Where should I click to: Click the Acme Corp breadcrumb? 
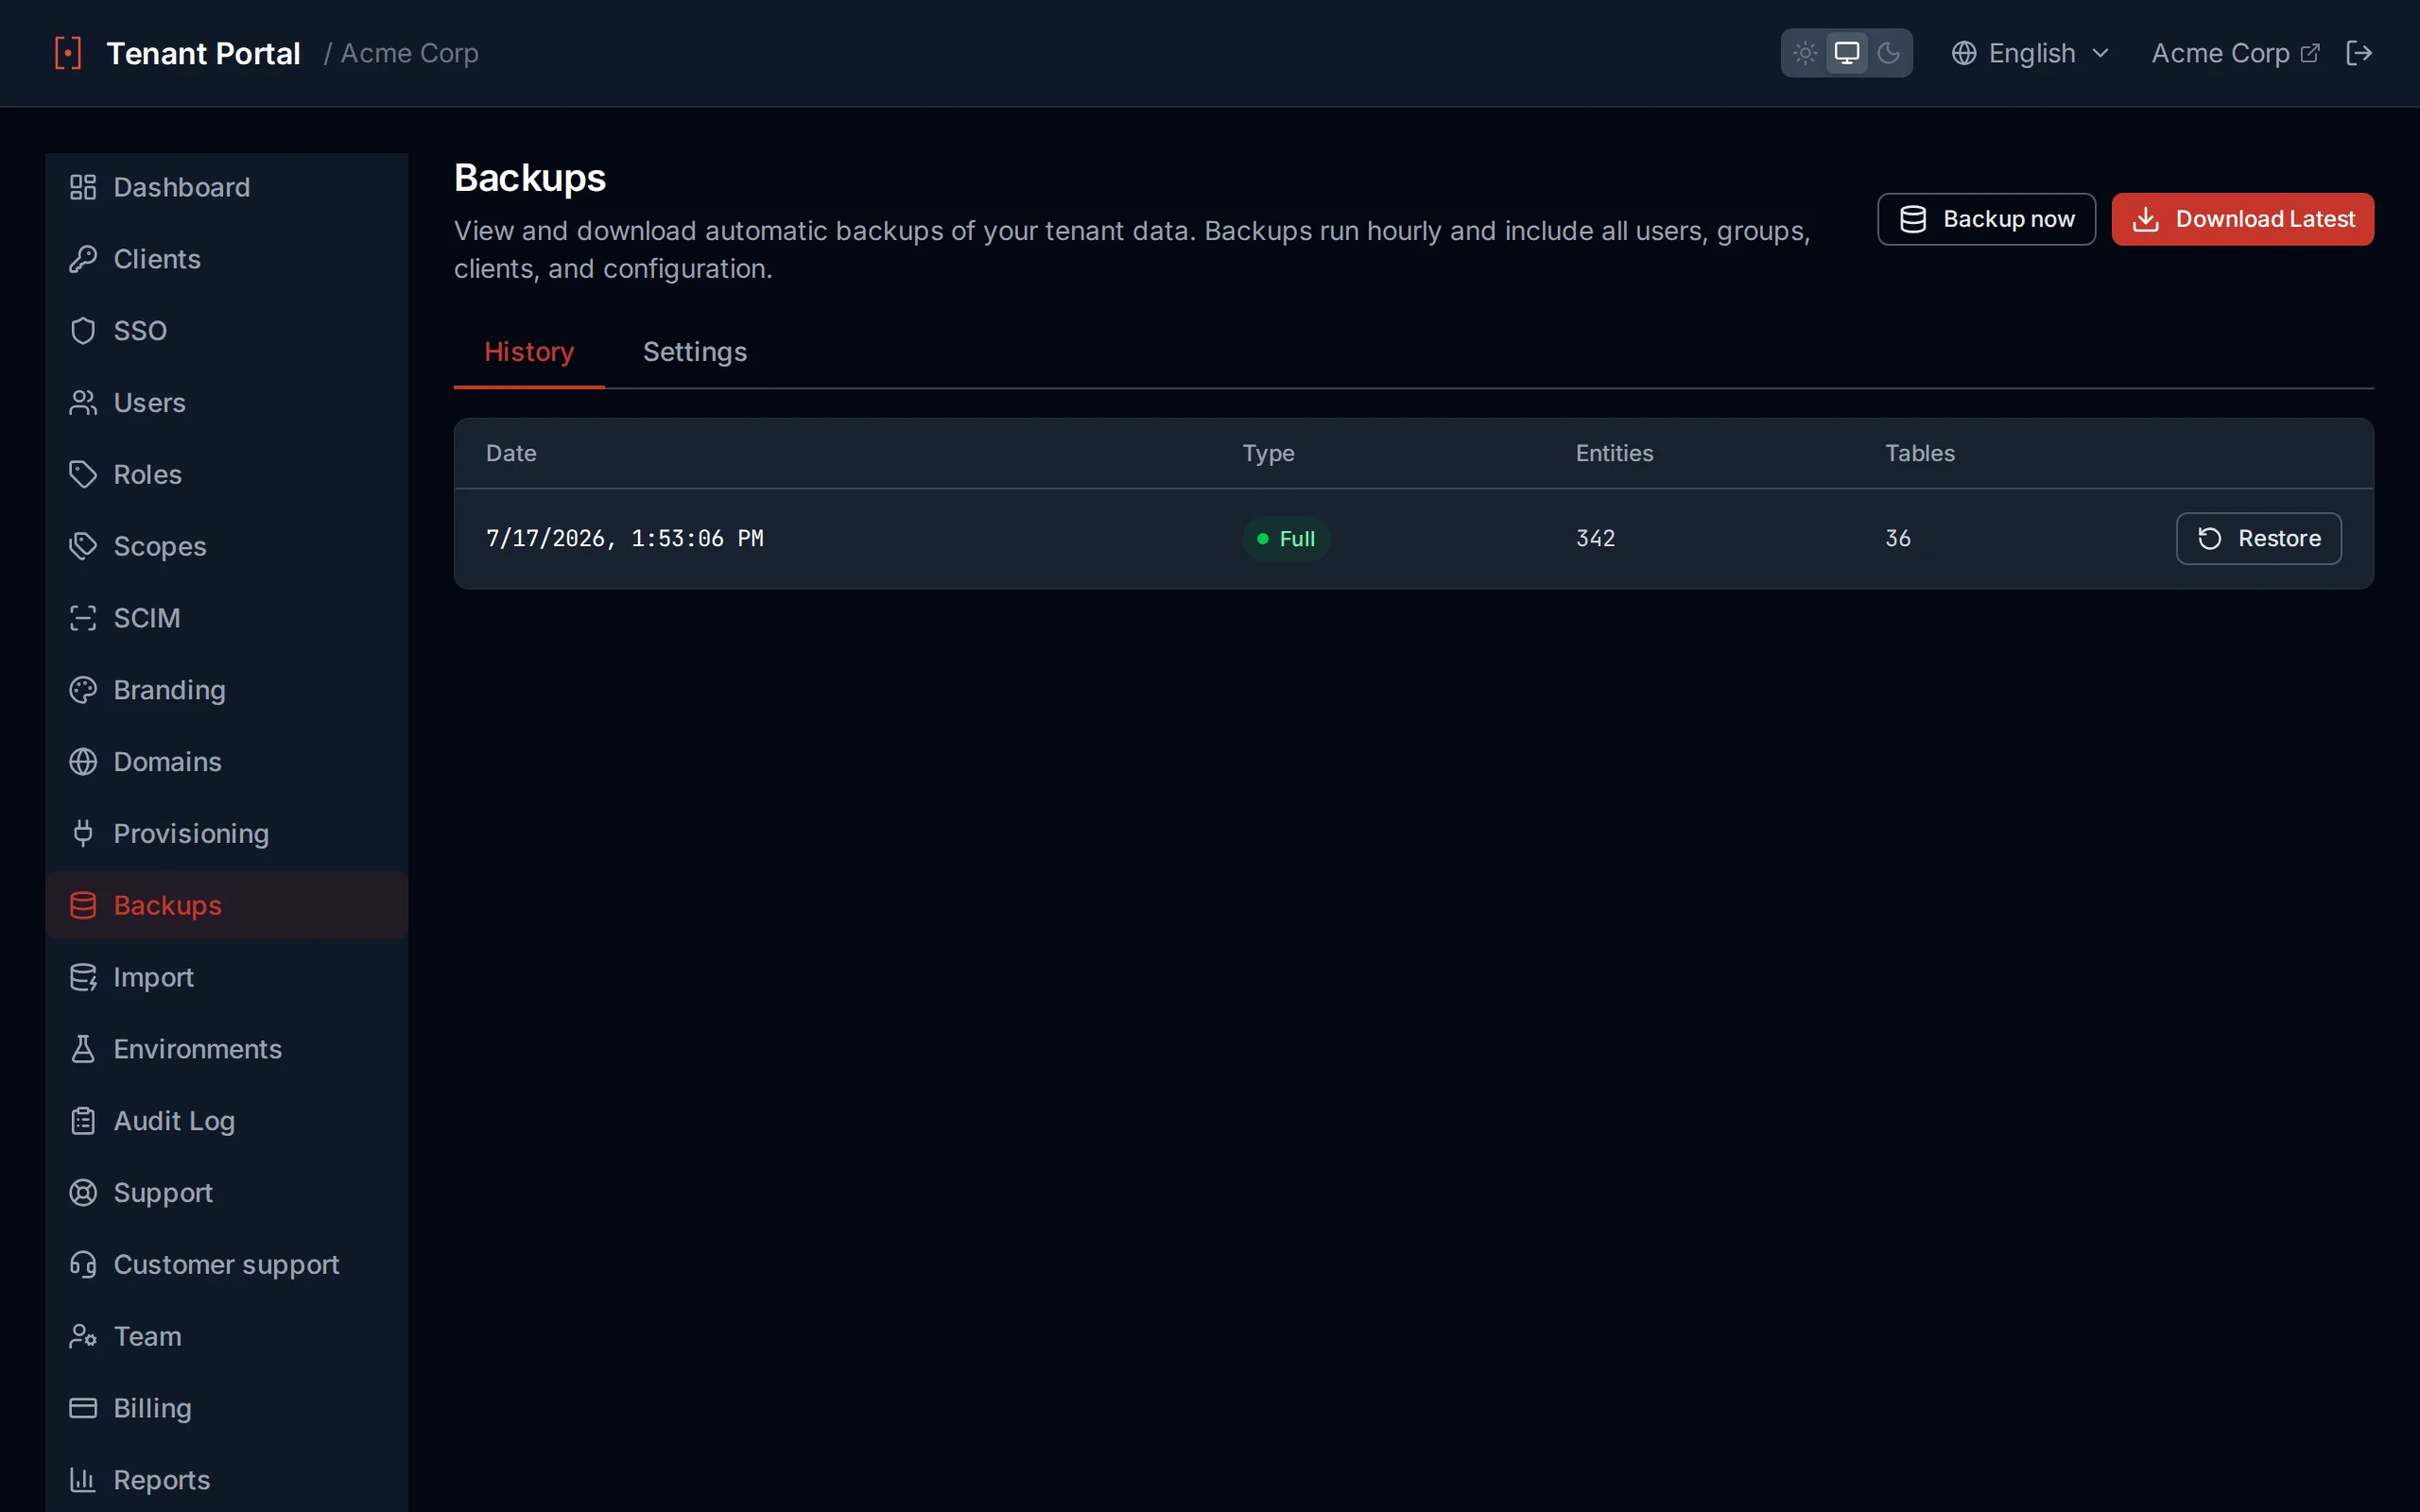point(410,53)
